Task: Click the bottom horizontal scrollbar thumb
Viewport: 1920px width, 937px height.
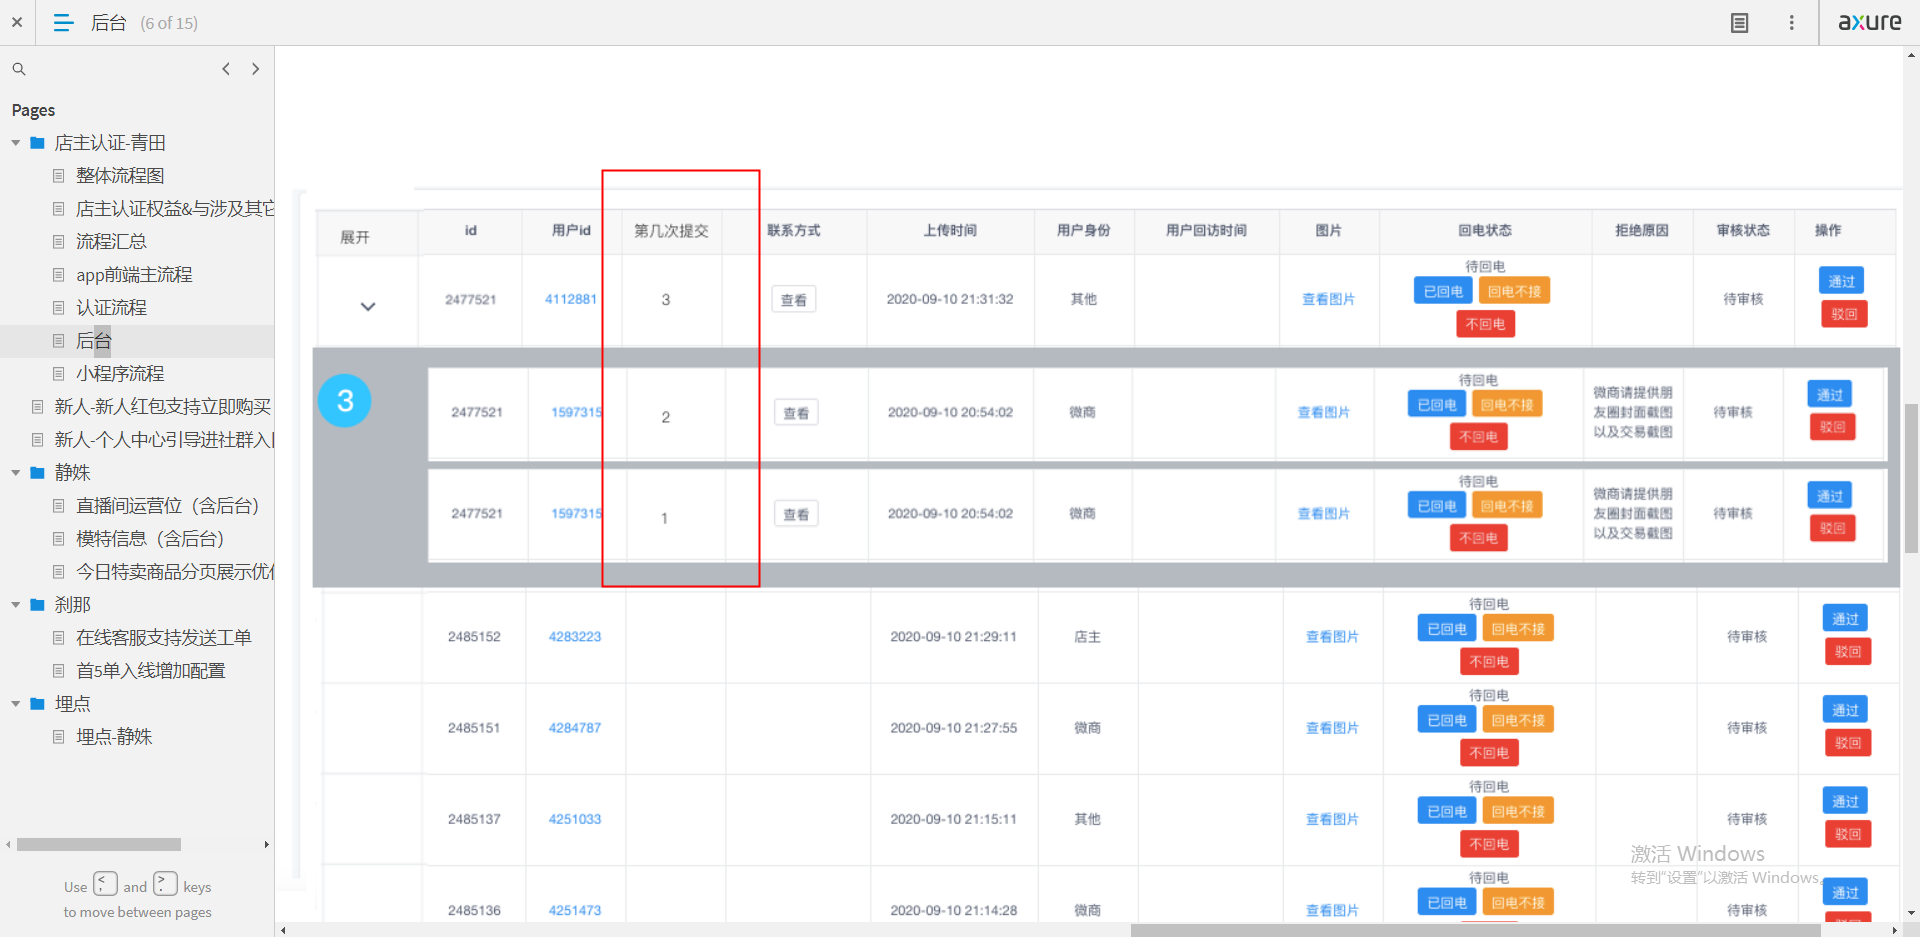Action: pyautogui.click(x=1475, y=930)
